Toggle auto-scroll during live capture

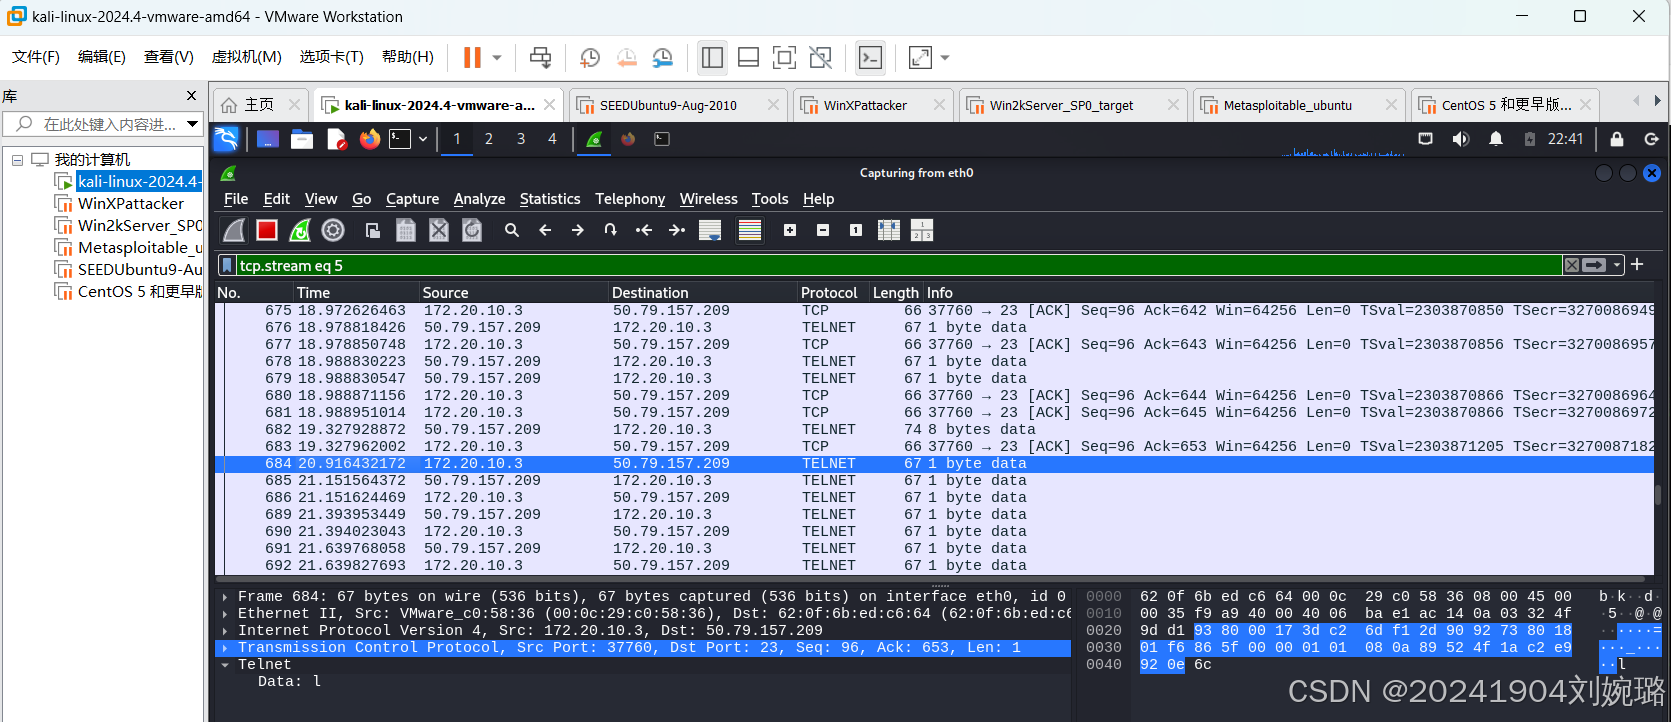[710, 230]
